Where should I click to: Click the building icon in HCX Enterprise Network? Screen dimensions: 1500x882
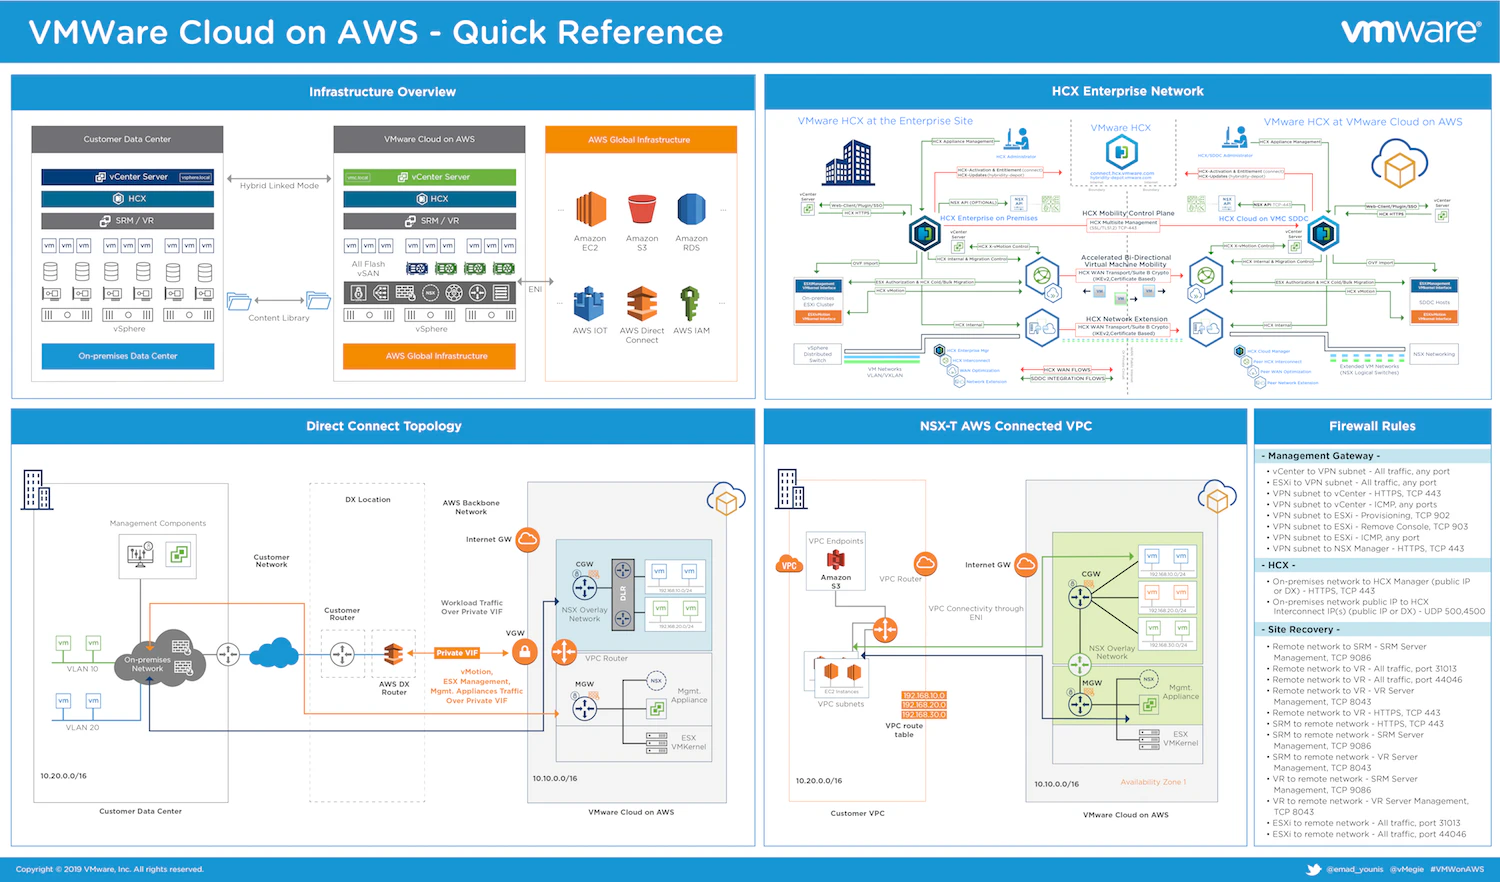point(849,162)
